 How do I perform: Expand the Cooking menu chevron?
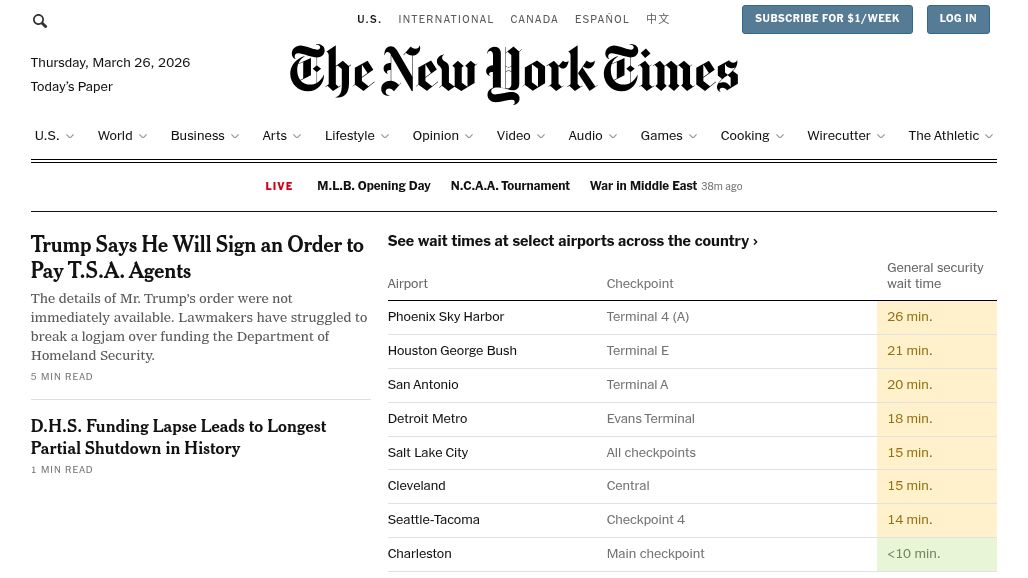coord(780,137)
